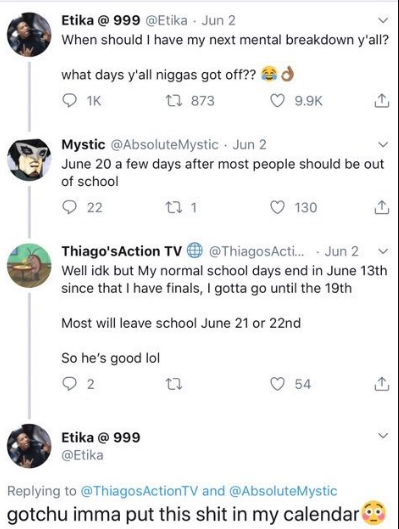Open options chevron on Etika's final reply
Screen dimensions: 399x529
click(x=382, y=435)
